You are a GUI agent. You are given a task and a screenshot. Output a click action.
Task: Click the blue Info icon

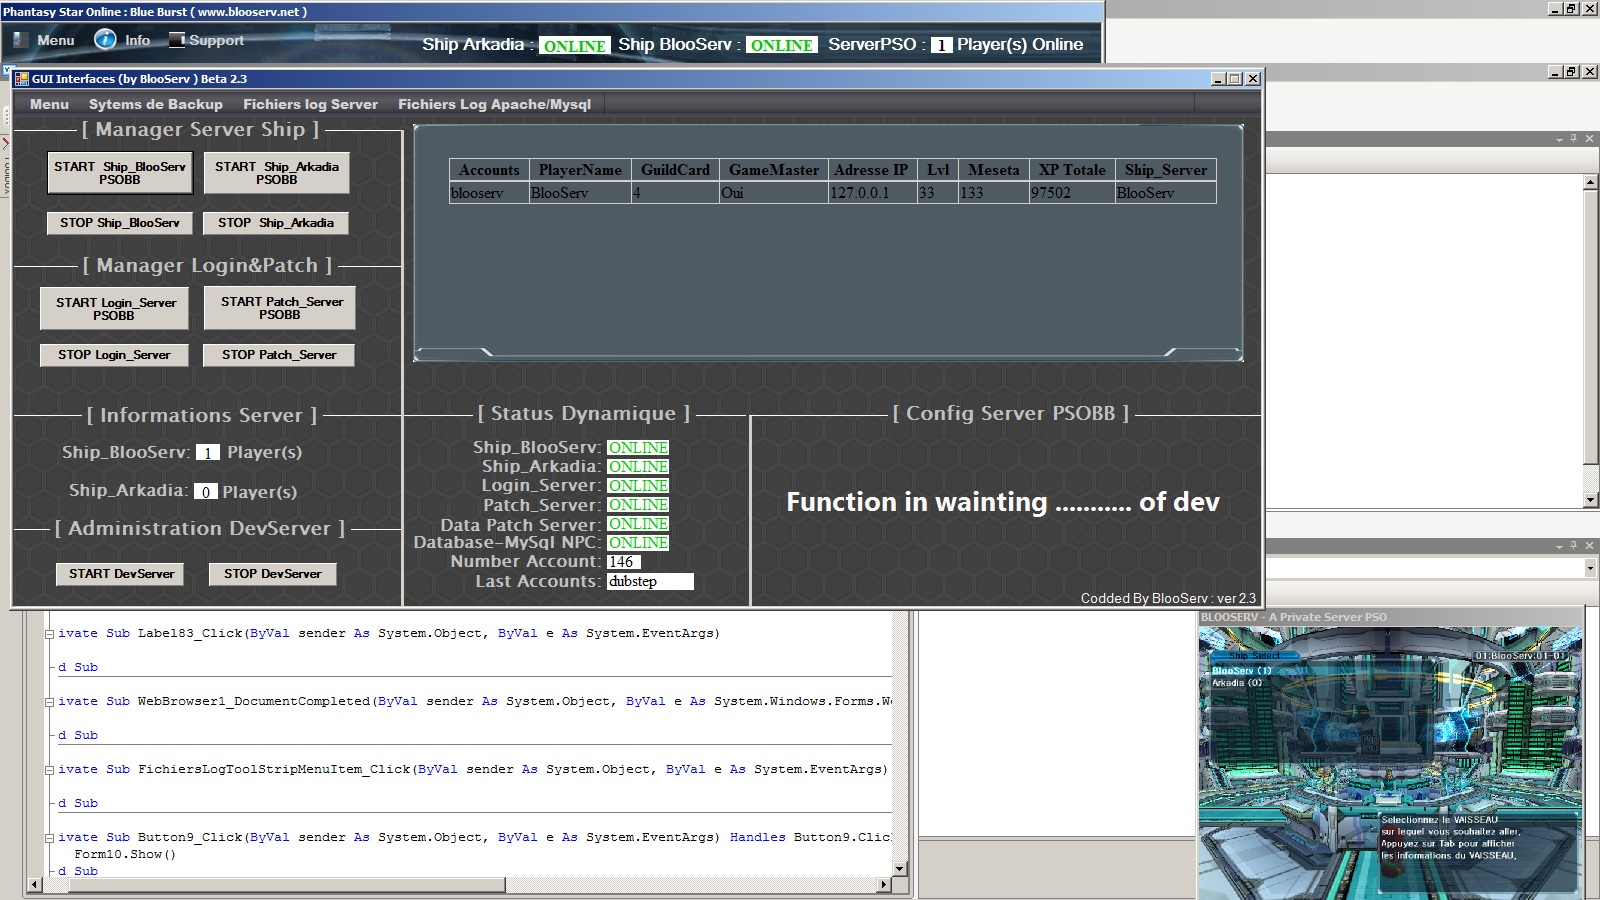click(105, 39)
